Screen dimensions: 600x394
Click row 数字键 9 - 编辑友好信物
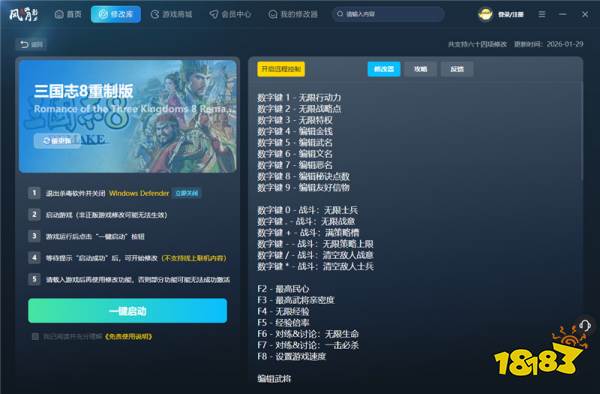pos(303,187)
